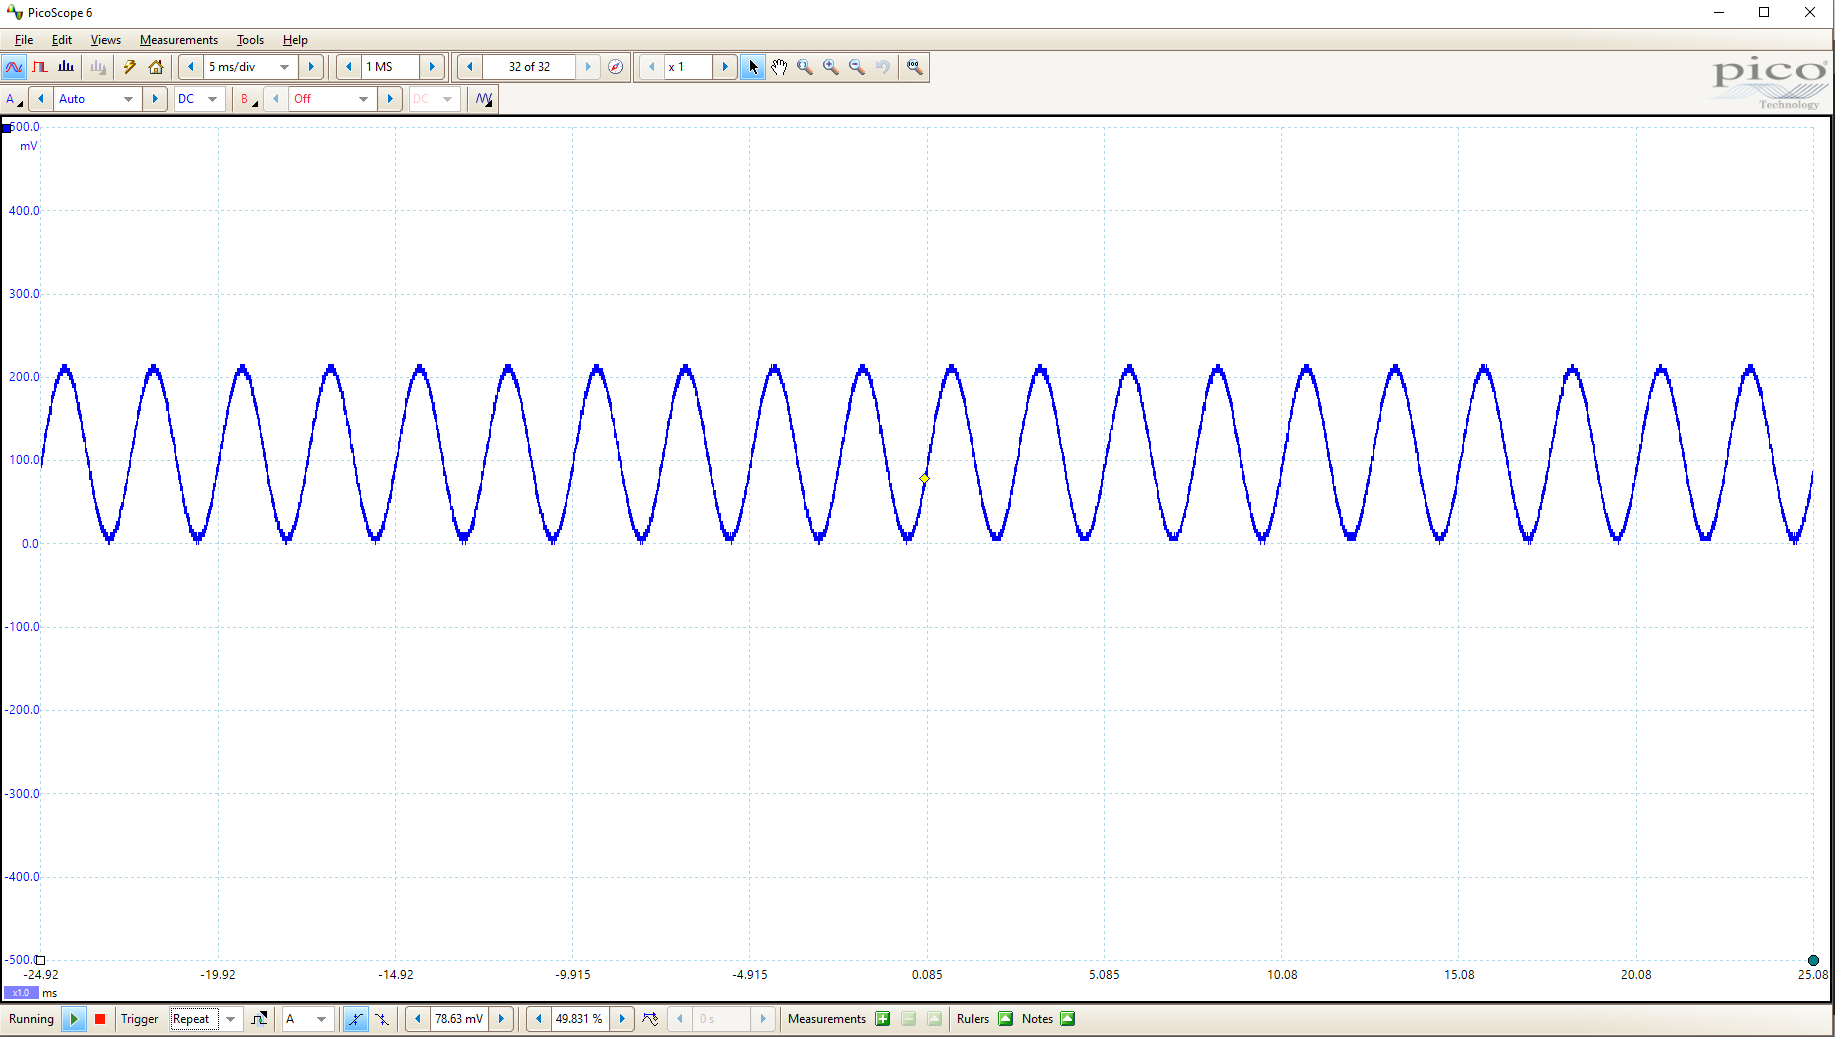This screenshot has width=1835, height=1037.
Task: Show the Rulers legend
Action: click(1006, 1019)
